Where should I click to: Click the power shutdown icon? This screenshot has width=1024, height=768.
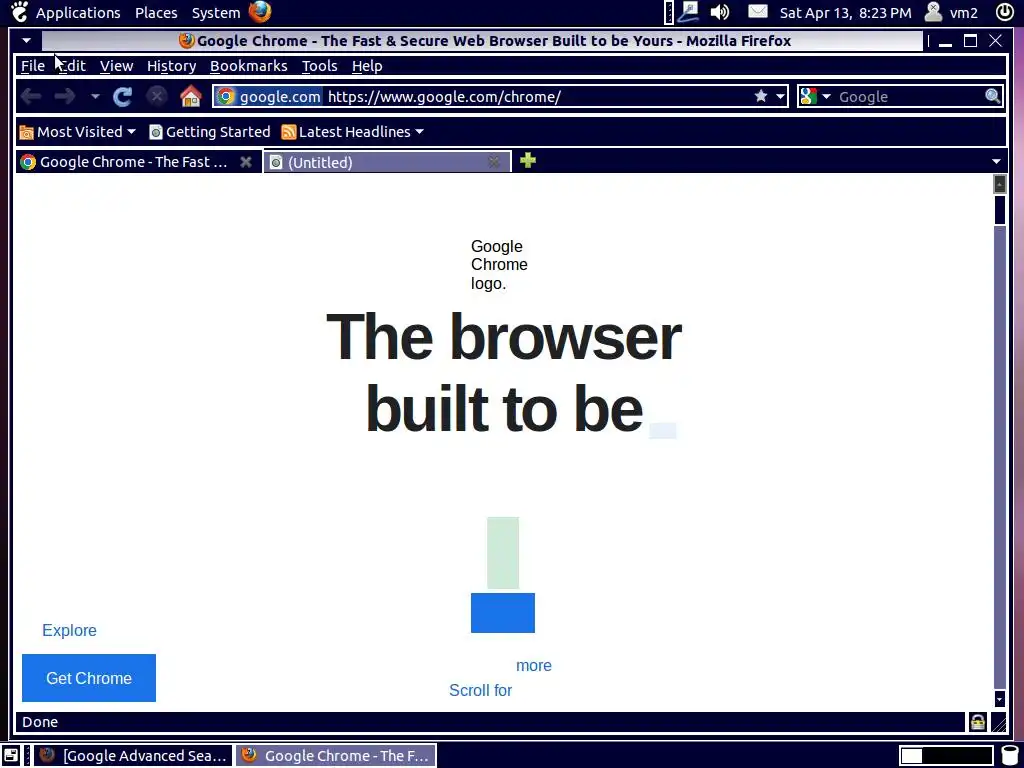[1004, 12]
